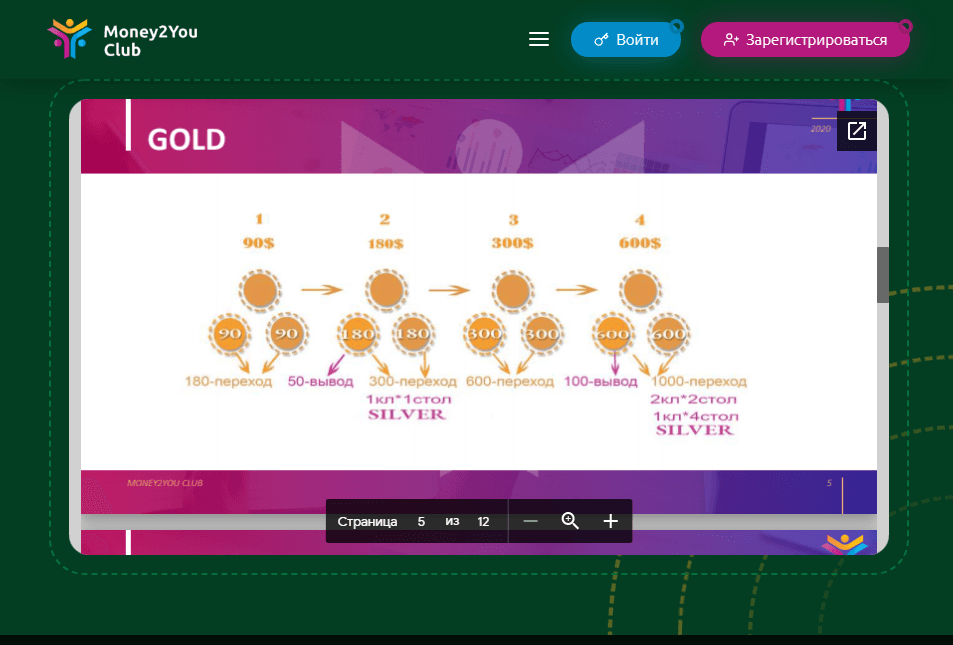
Task: Click the add-user icon beside Зарегистрироваться
Action: coord(731,40)
